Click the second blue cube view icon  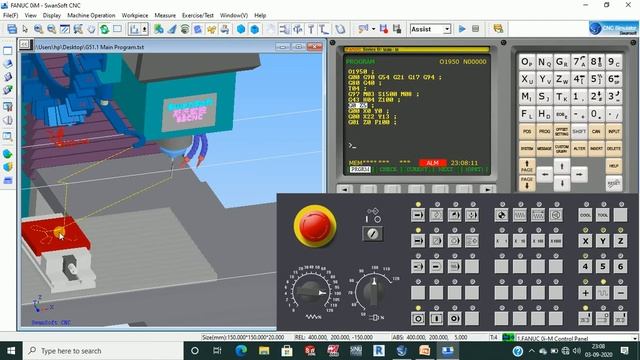255,29
